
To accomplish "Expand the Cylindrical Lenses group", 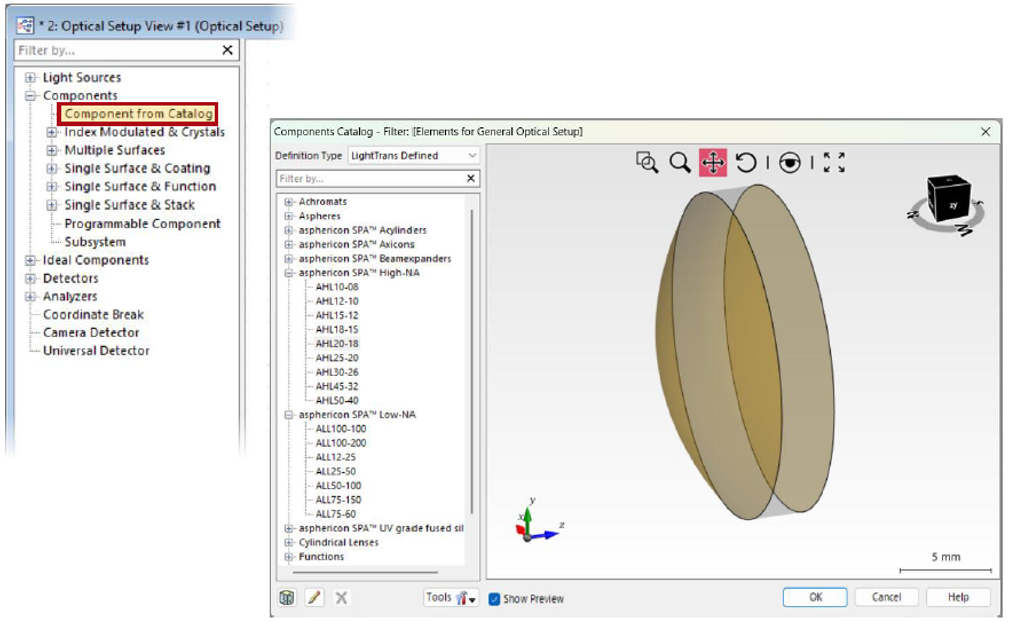I will (x=289, y=542).
